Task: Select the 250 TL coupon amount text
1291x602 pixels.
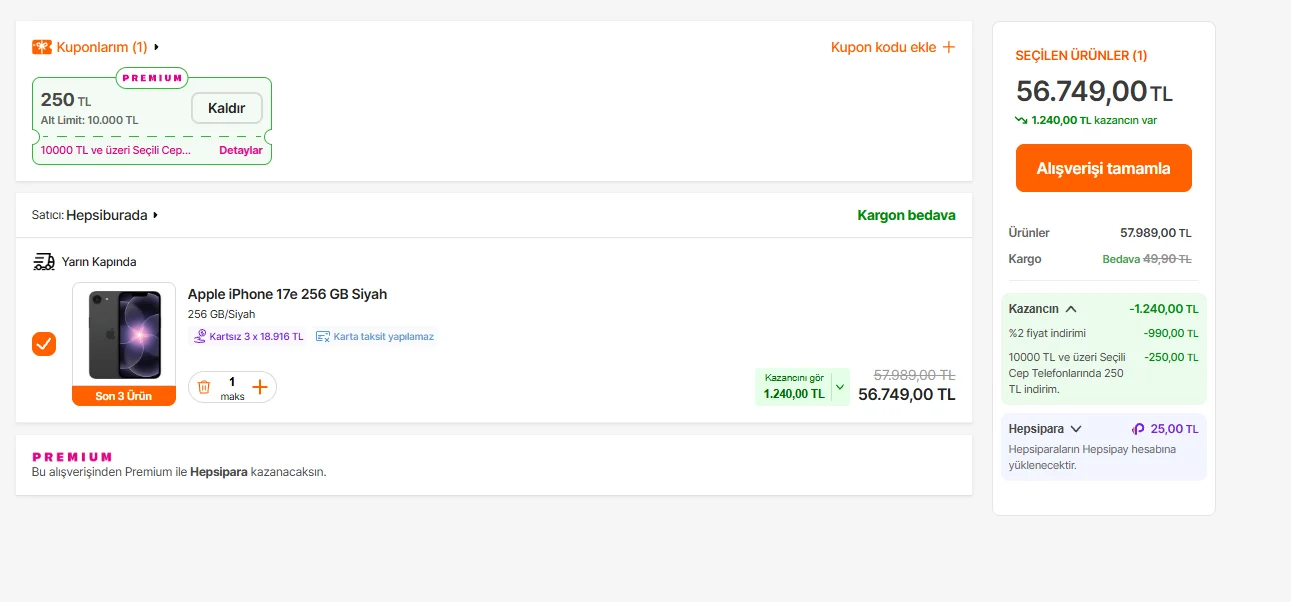Action: click(66, 100)
